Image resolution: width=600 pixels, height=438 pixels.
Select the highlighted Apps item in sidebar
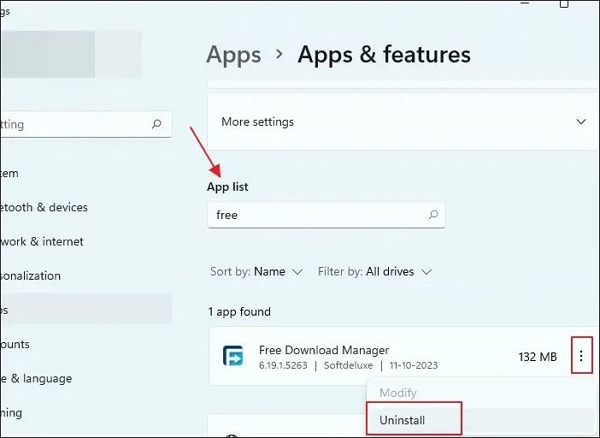86,309
